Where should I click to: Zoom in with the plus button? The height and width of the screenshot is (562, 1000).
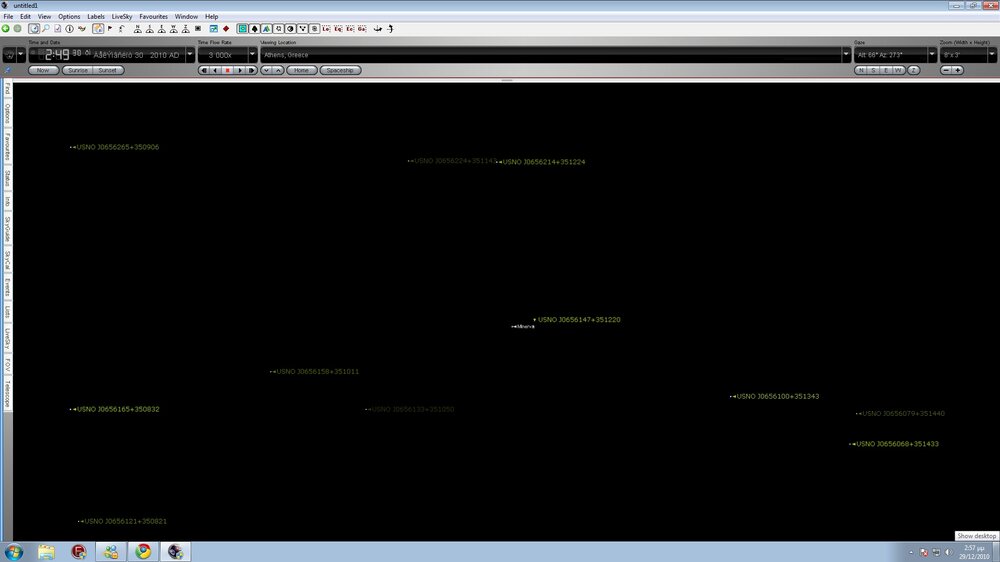click(x=957, y=71)
